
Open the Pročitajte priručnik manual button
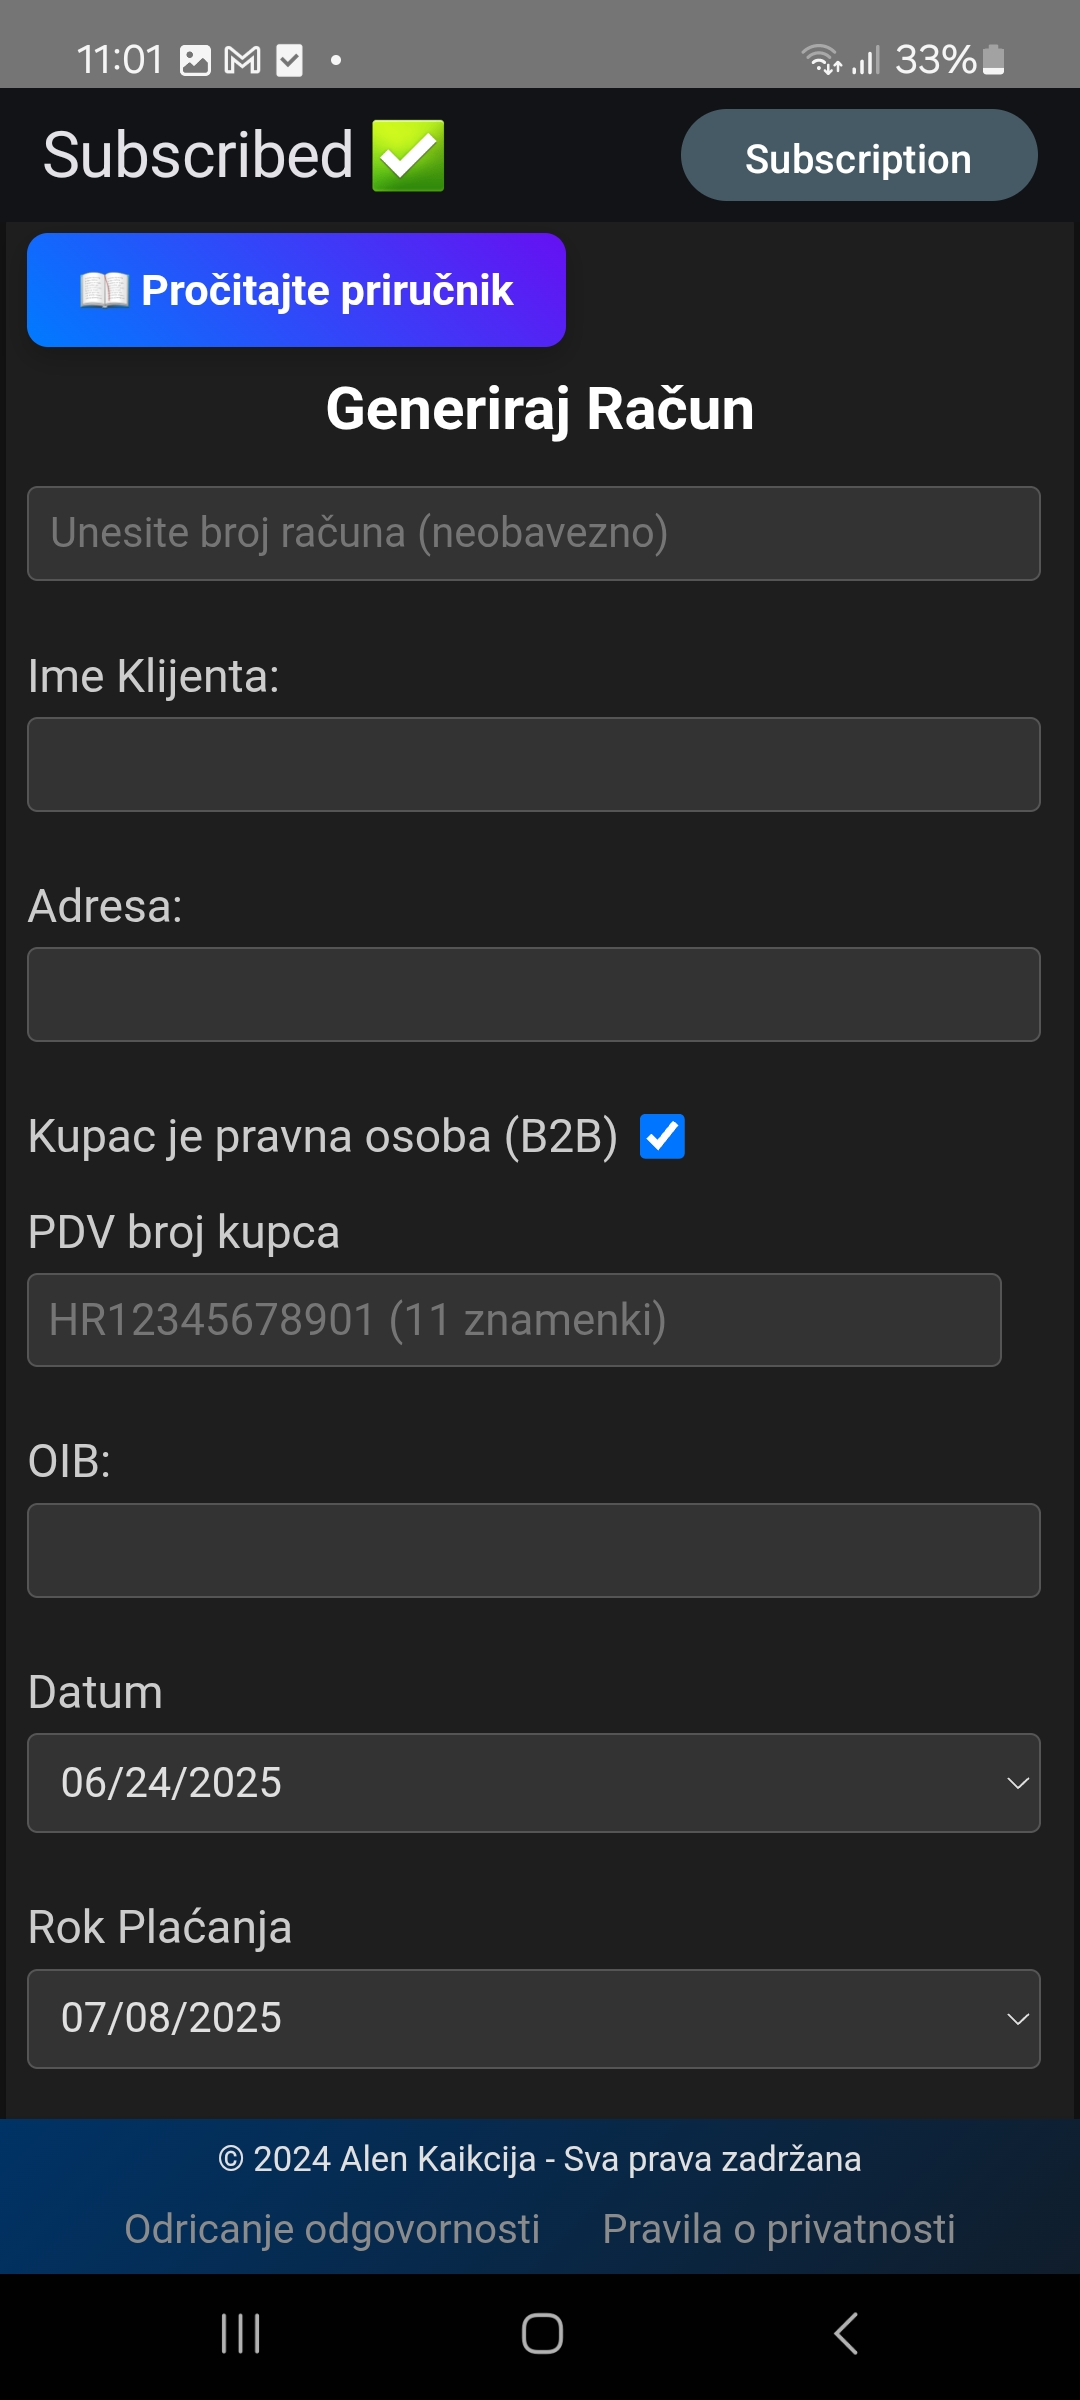tap(296, 290)
